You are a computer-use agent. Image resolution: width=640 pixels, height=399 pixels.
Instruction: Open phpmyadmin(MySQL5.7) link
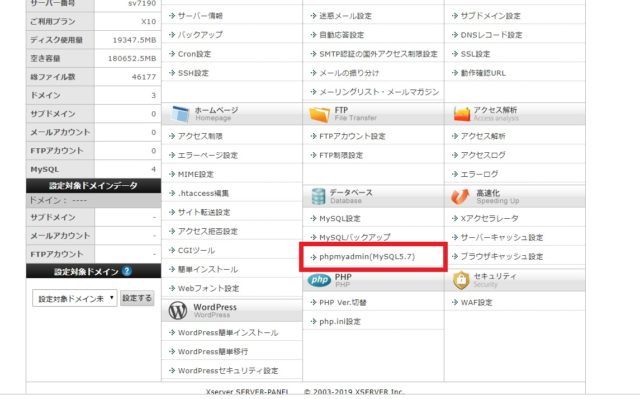(367, 257)
